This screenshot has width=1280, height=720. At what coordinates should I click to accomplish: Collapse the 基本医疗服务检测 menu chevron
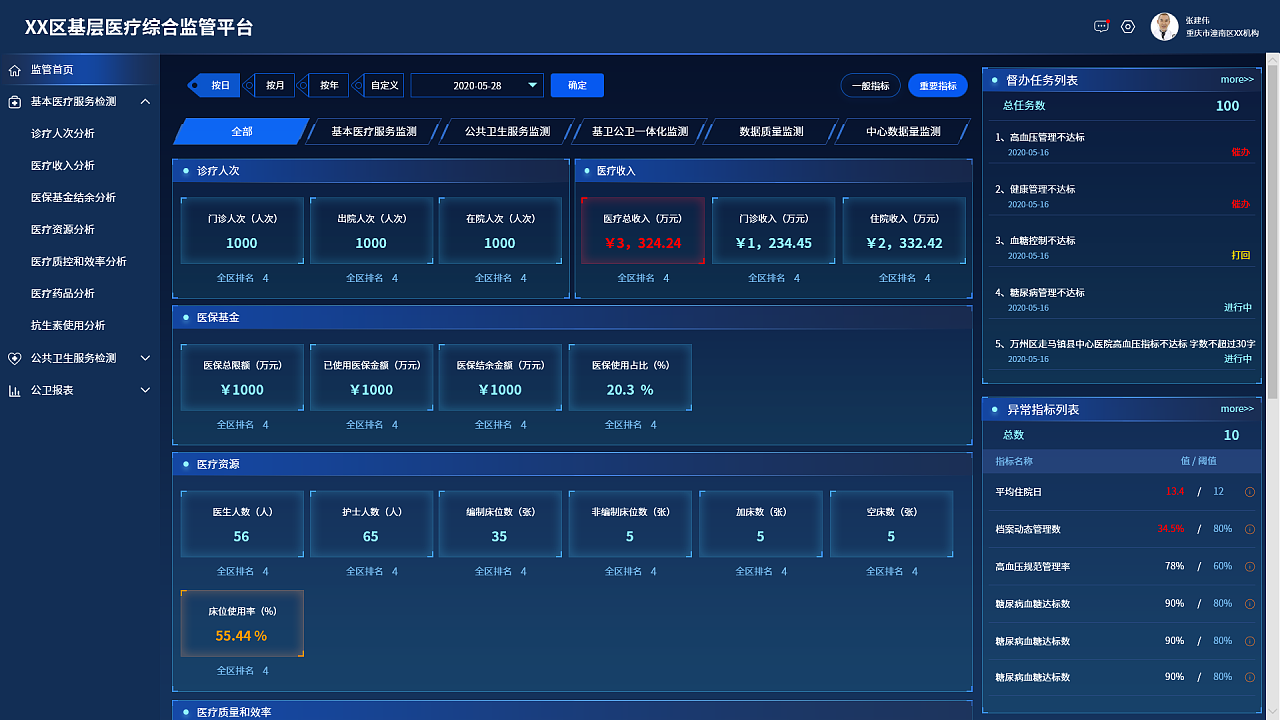pos(145,102)
